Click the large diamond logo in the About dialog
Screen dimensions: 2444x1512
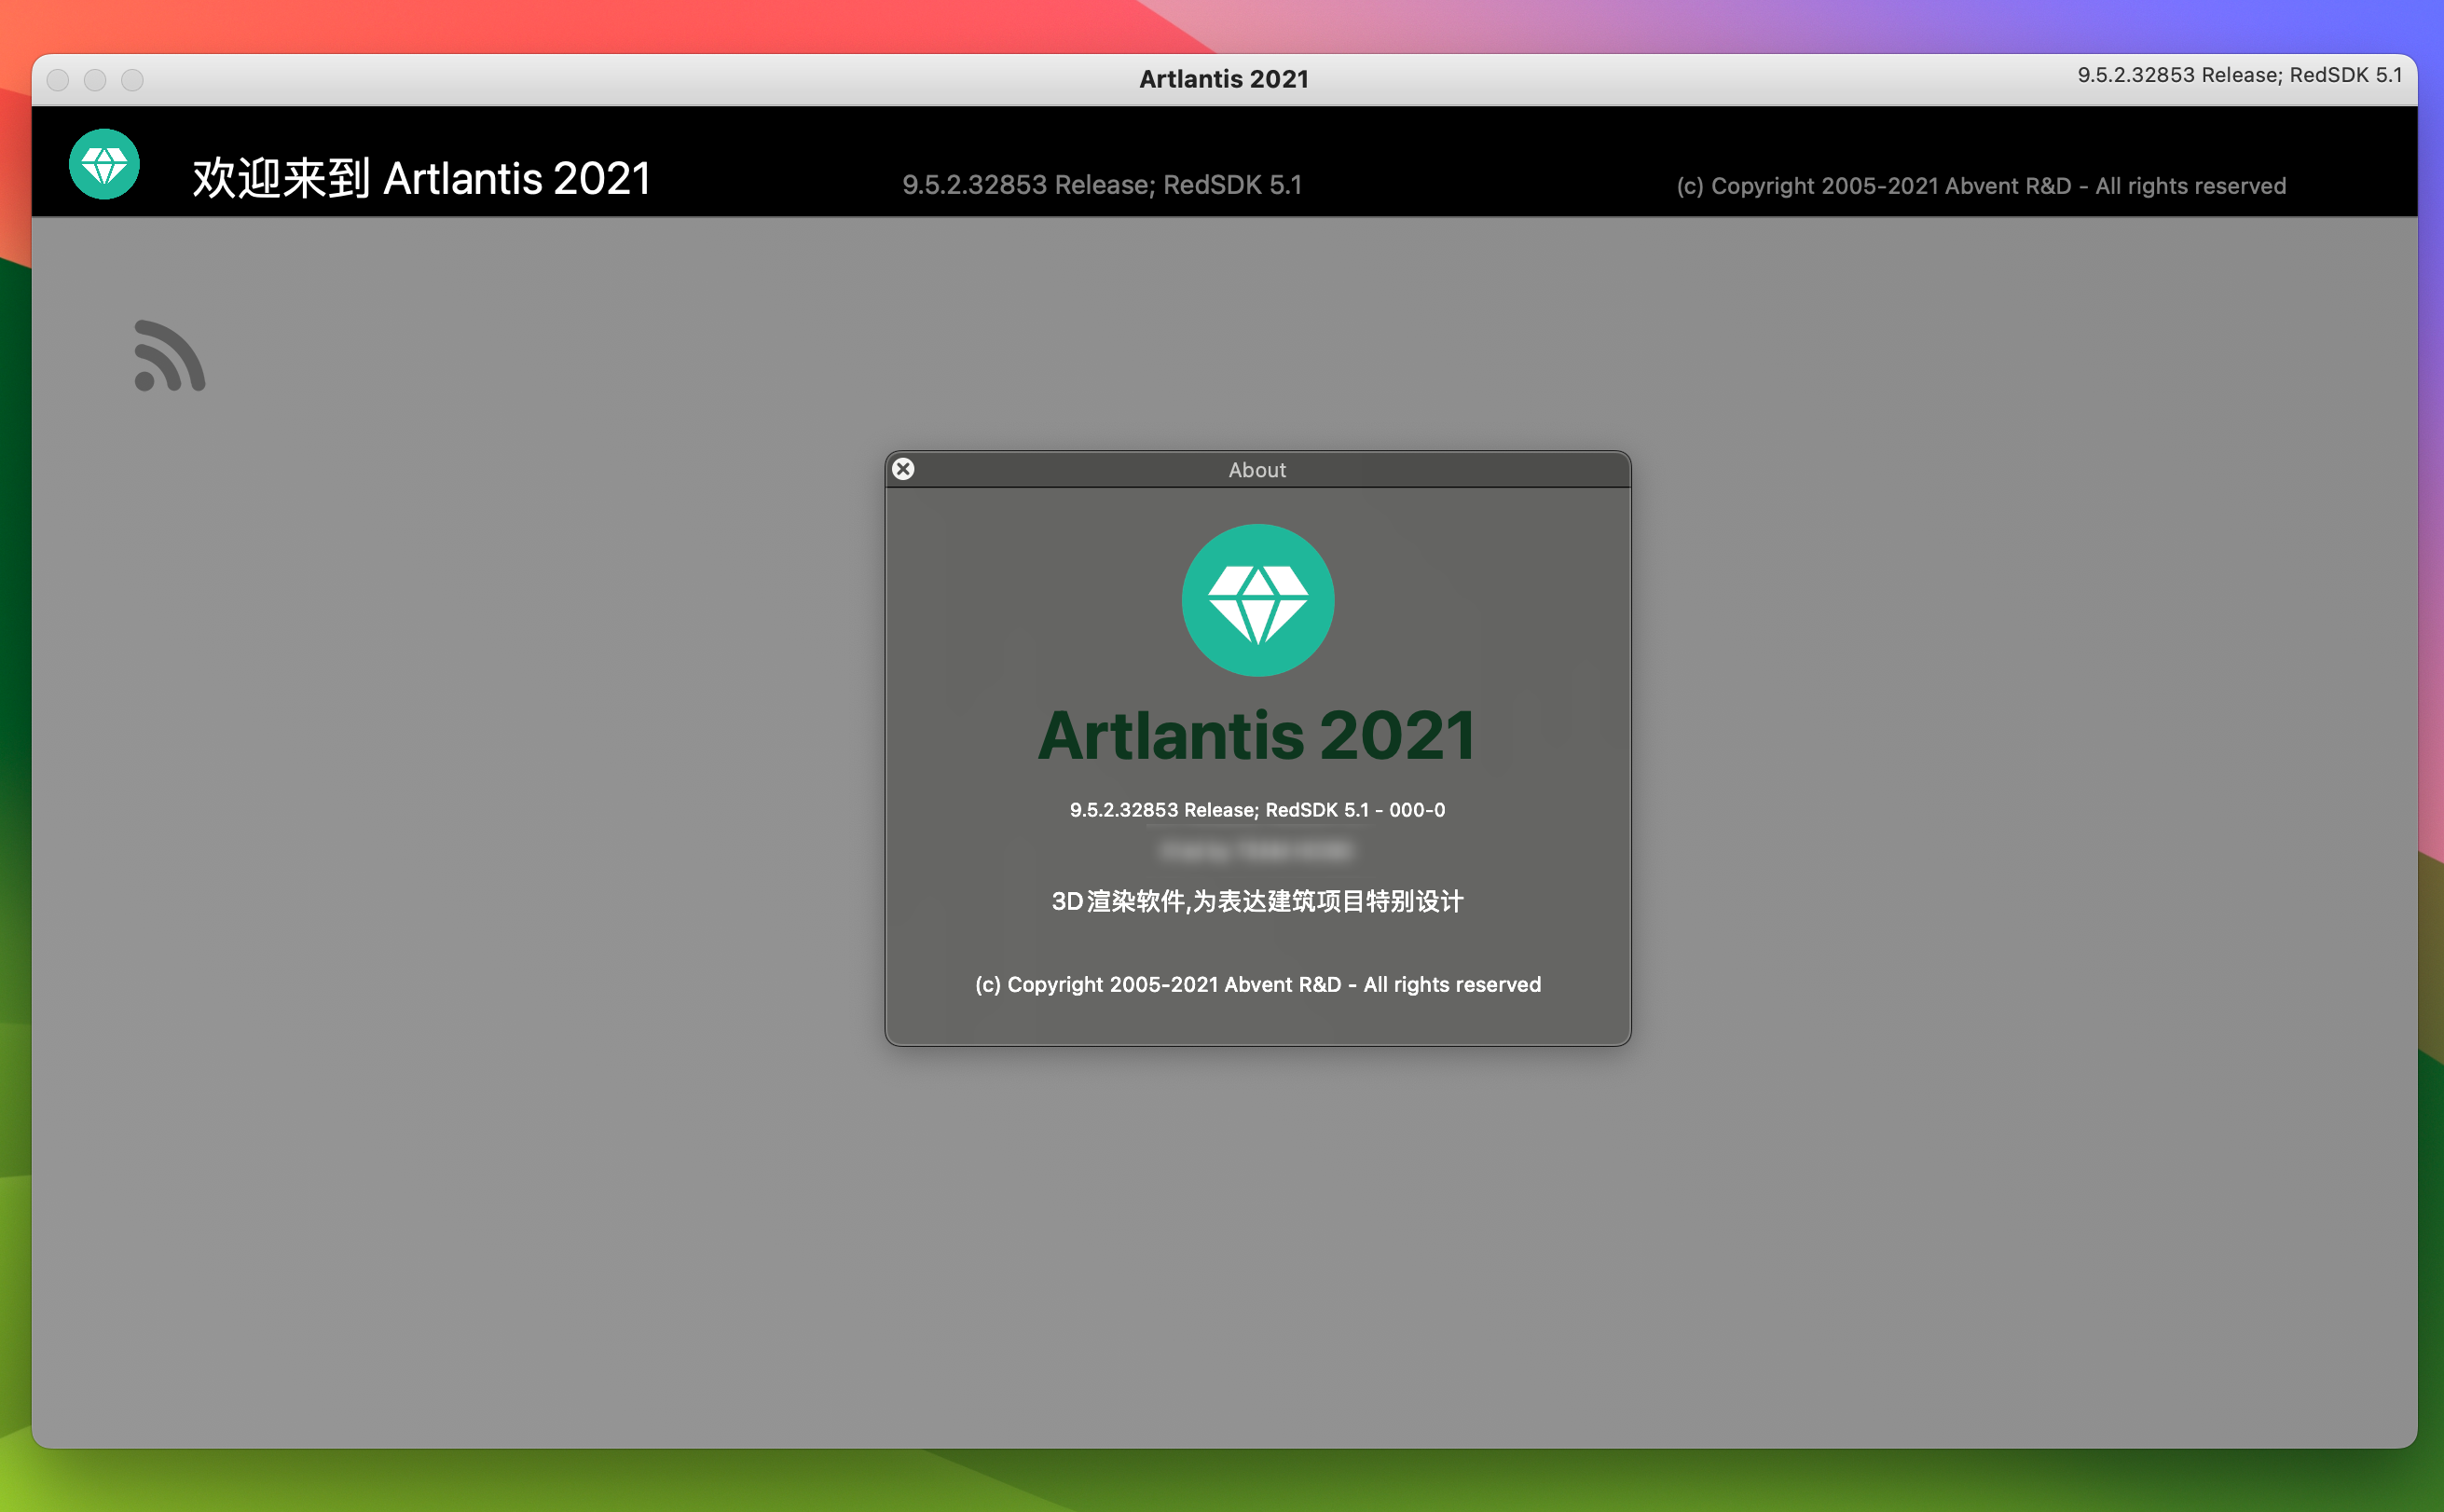1258,600
